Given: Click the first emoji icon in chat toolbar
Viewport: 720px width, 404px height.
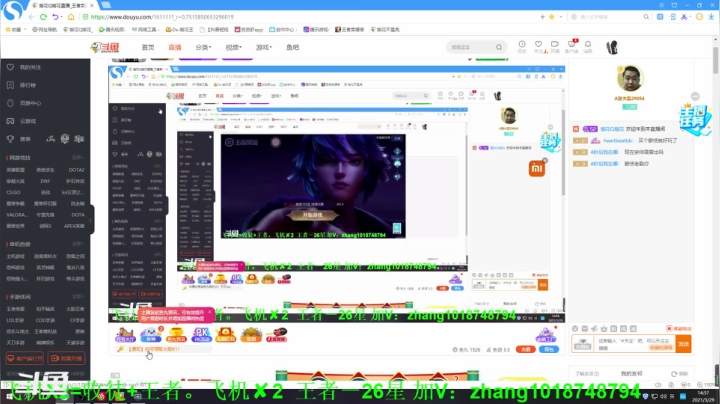Looking at the screenshot, I should click(575, 329).
